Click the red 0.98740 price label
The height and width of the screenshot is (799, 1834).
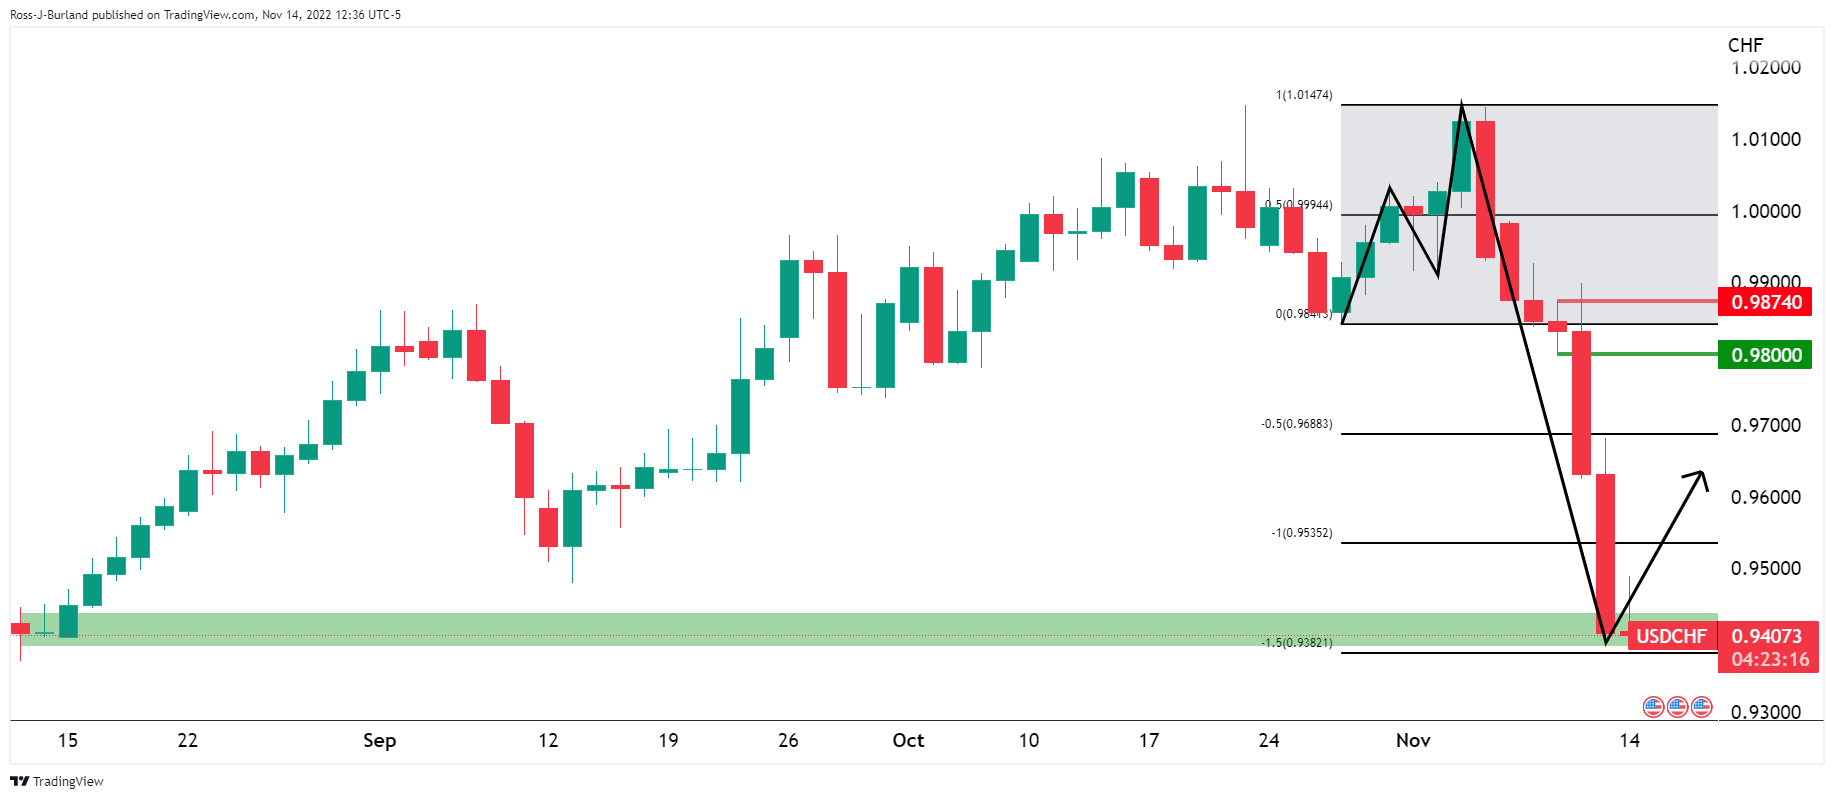point(1766,302)
